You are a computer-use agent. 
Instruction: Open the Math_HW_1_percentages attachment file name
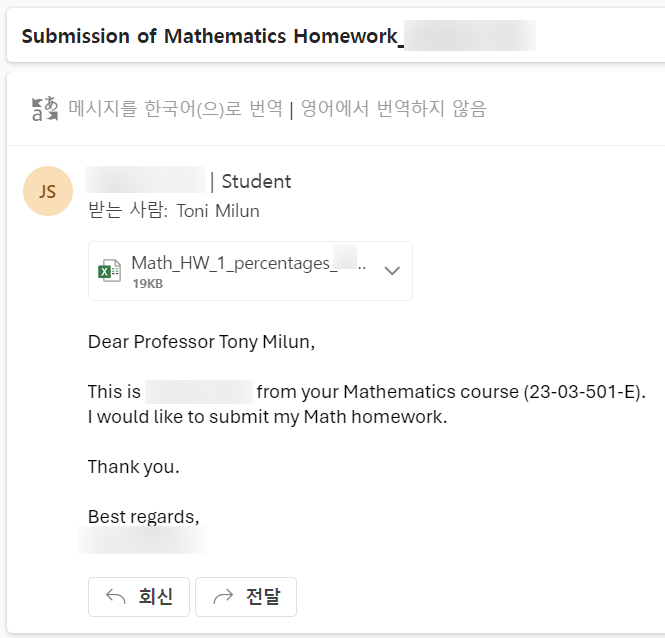[x=245, y=263]
